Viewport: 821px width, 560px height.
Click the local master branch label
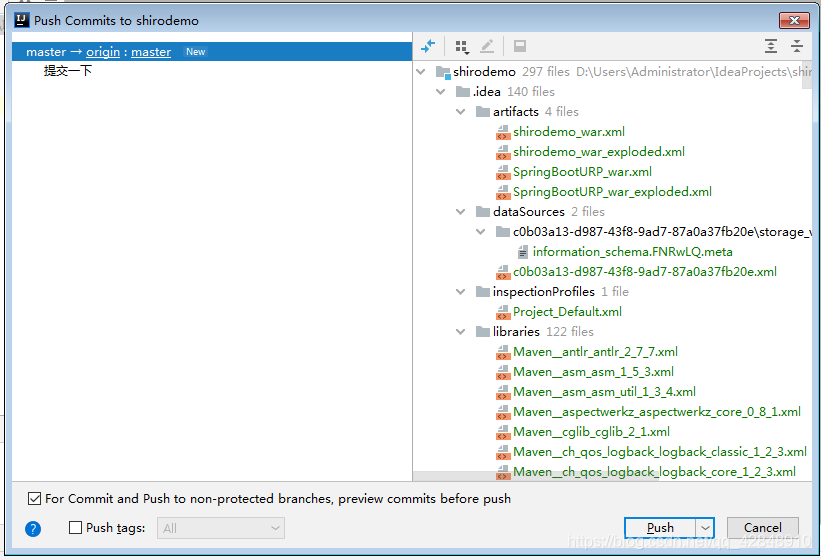tap(46, 52)
